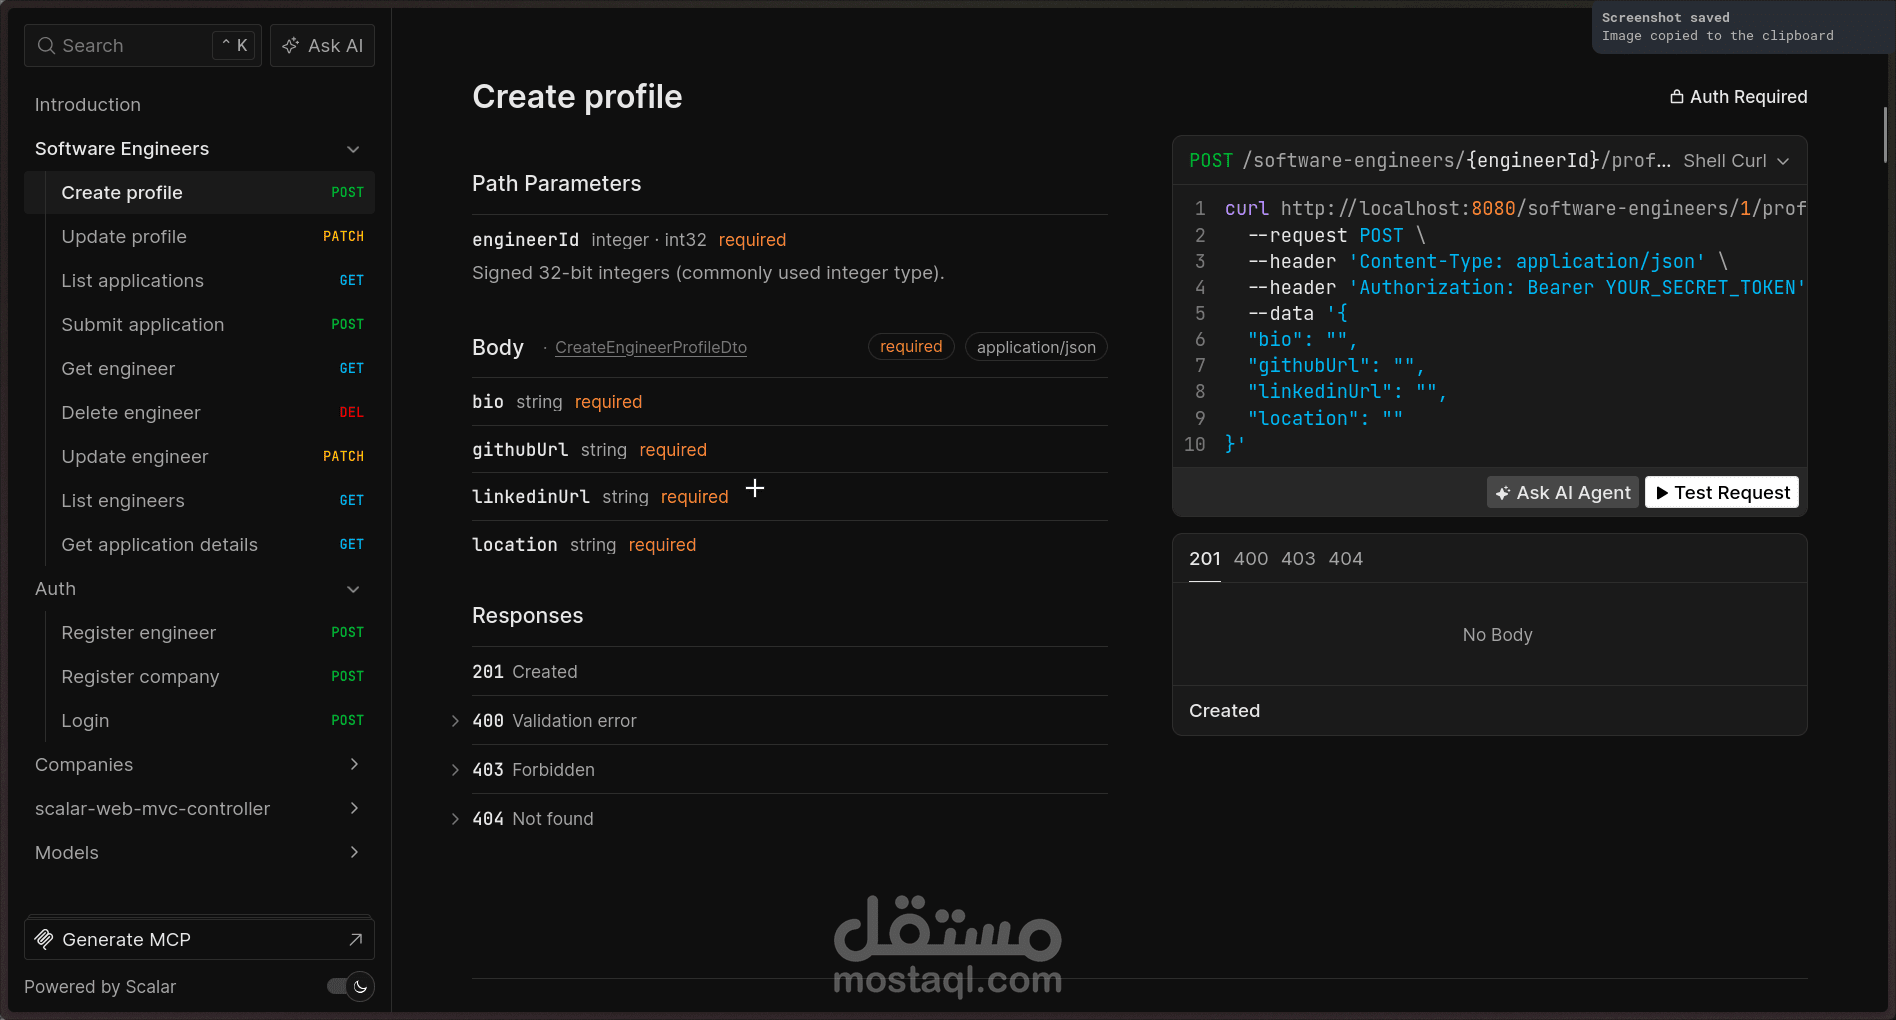Open the List applications endpoint
Viewport: 1896px width, 1020px height.
[x=200, y=281]
